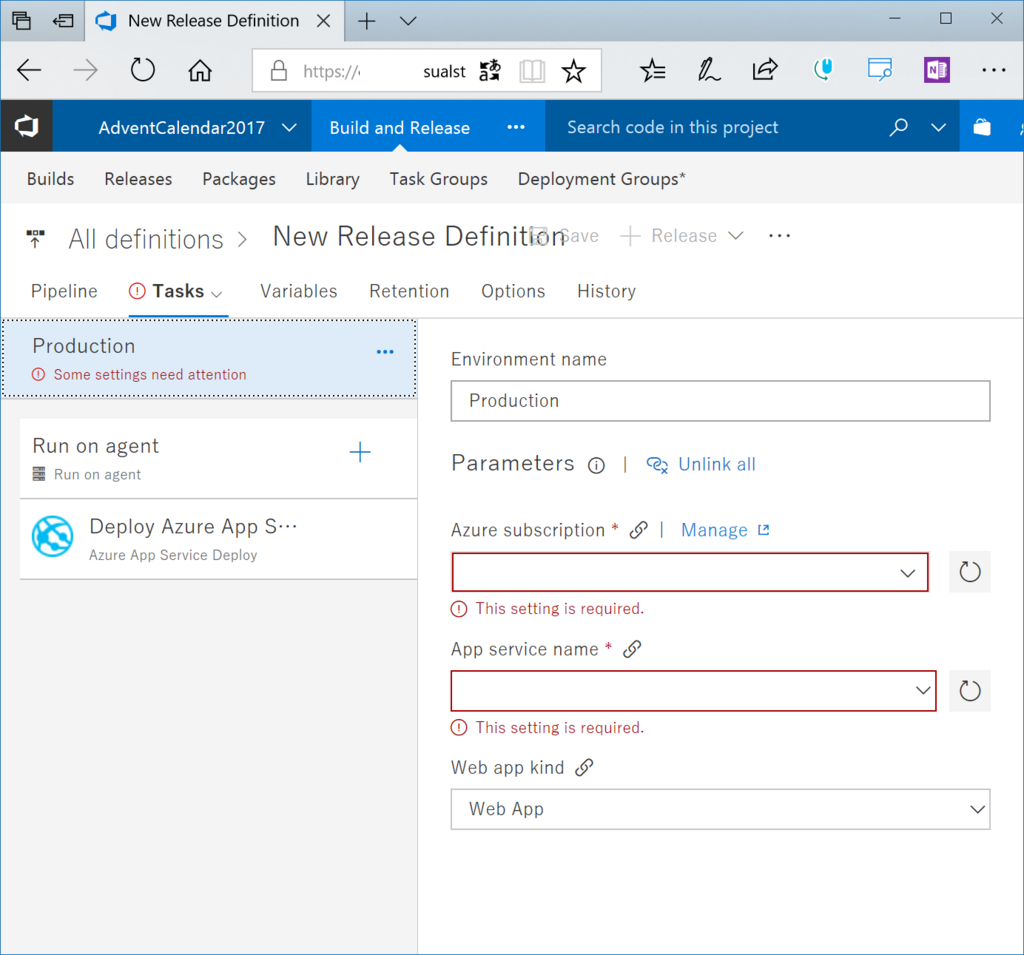Select the Run on agent phase
The height and width of the screenshot is (955, 1024).
click(218, 459)
